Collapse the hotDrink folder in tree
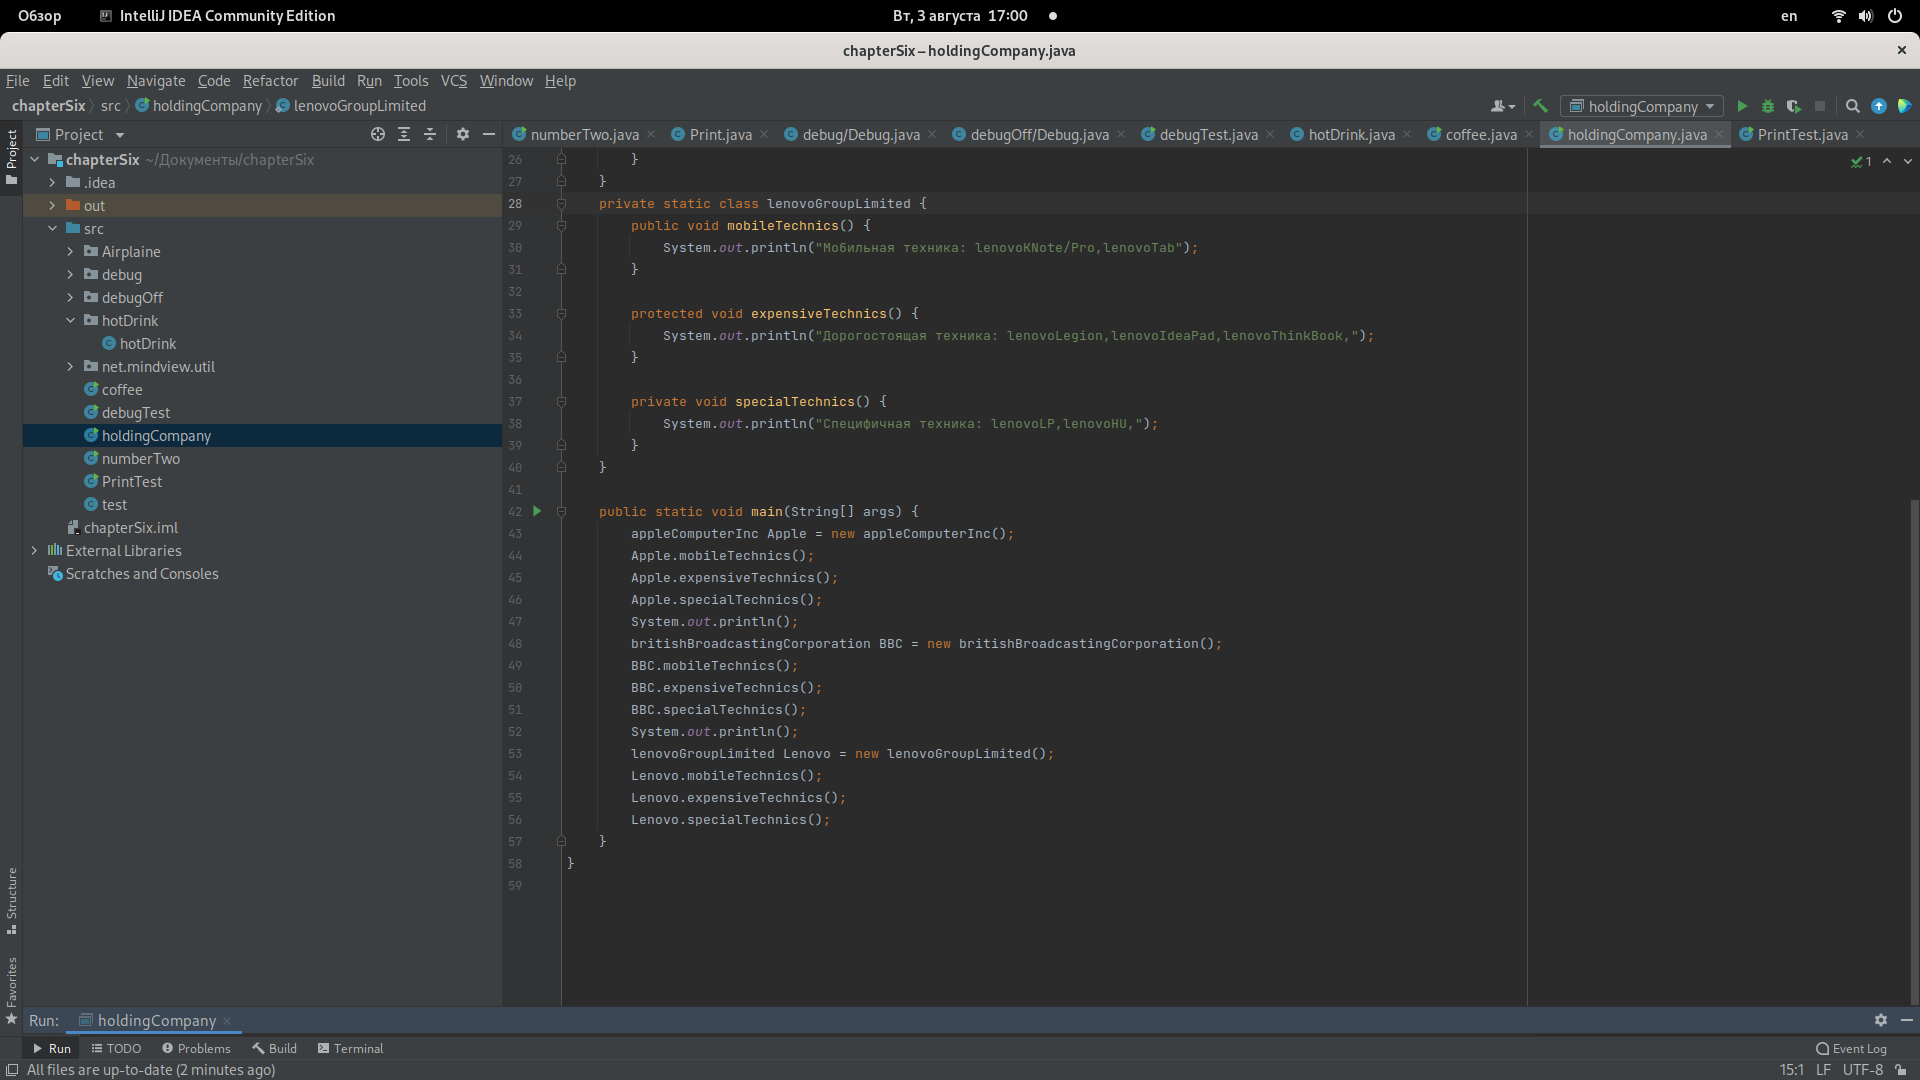 (x=70, y=321)
